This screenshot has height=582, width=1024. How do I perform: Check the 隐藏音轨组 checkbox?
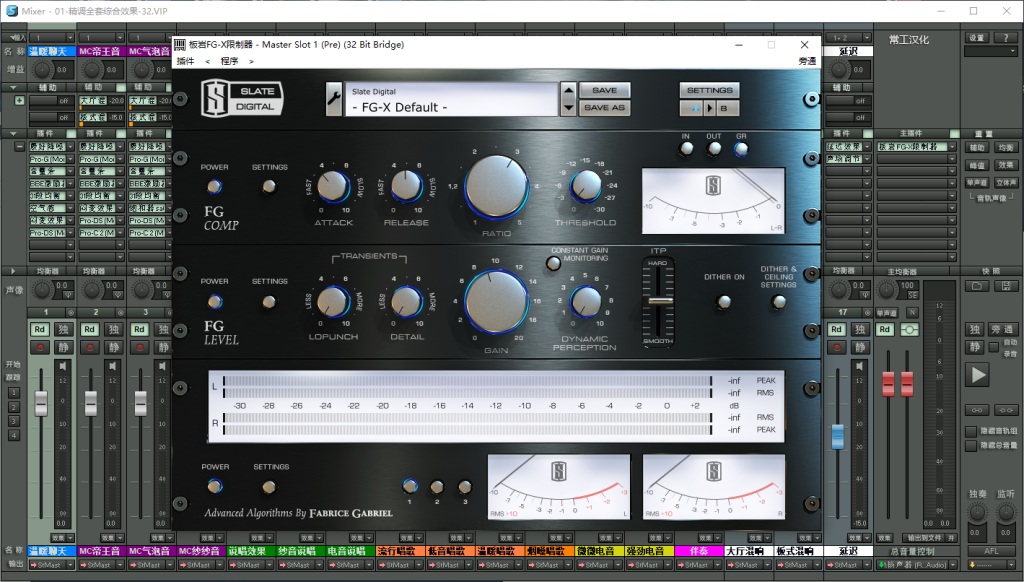(x=971, y=431)
